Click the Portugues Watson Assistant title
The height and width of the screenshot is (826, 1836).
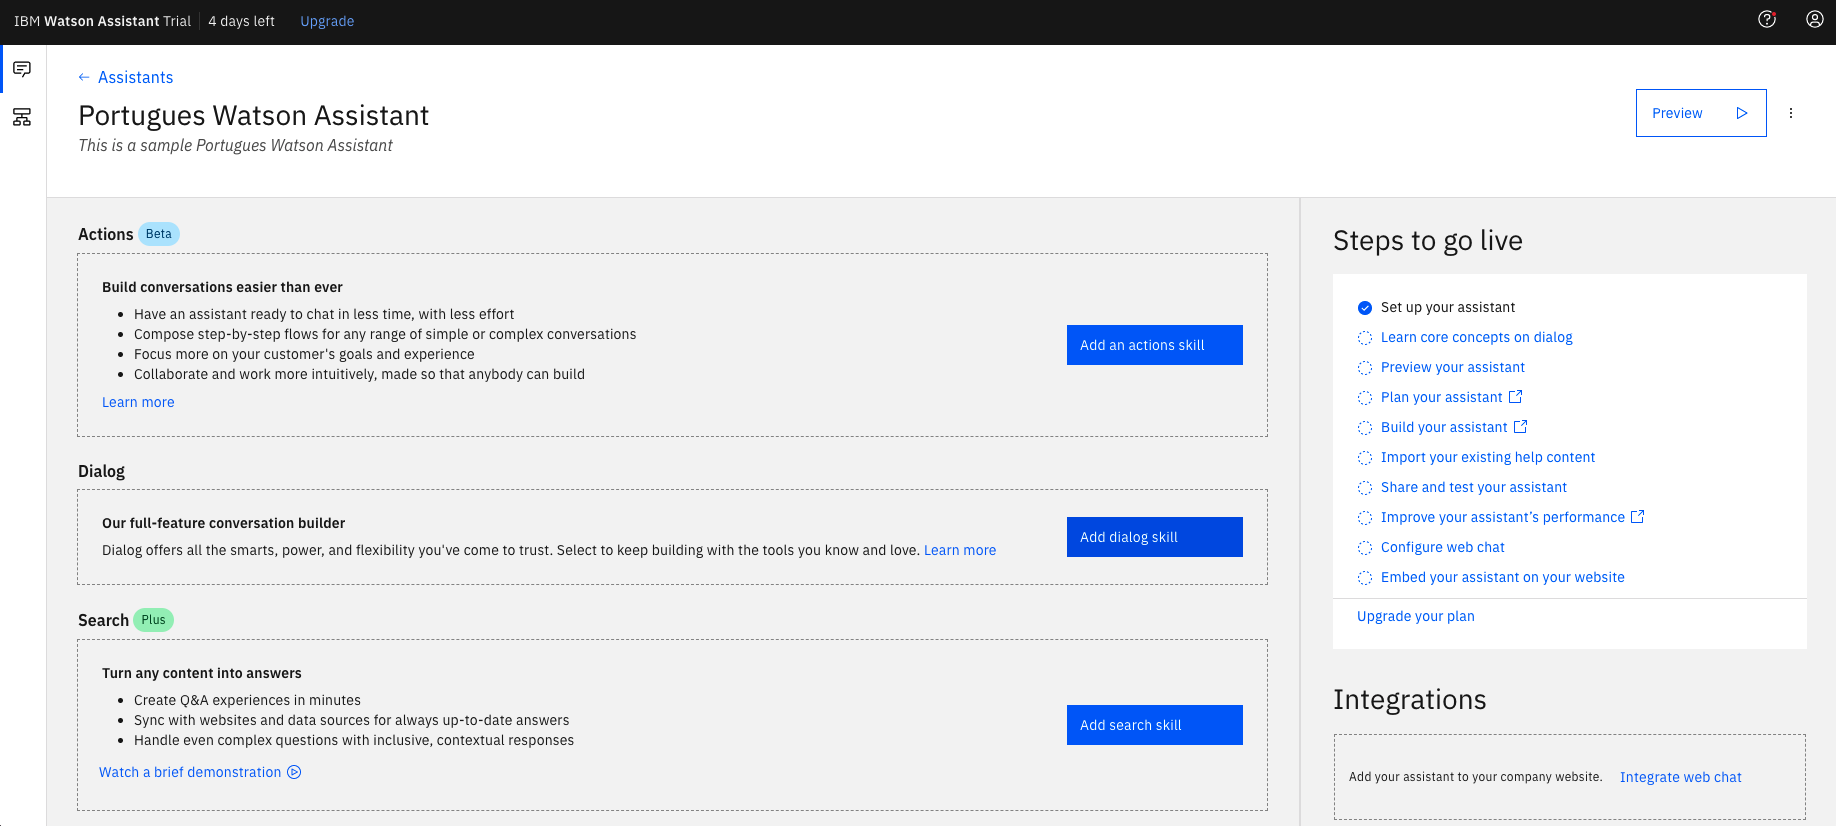(x=253, y=116)
